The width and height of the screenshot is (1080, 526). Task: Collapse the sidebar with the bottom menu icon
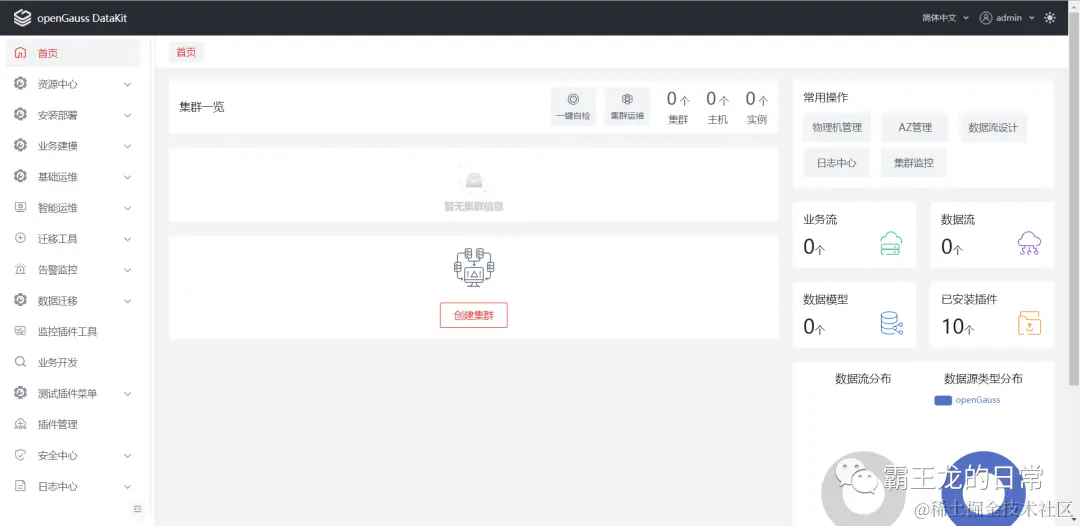(x=138, y=509)
